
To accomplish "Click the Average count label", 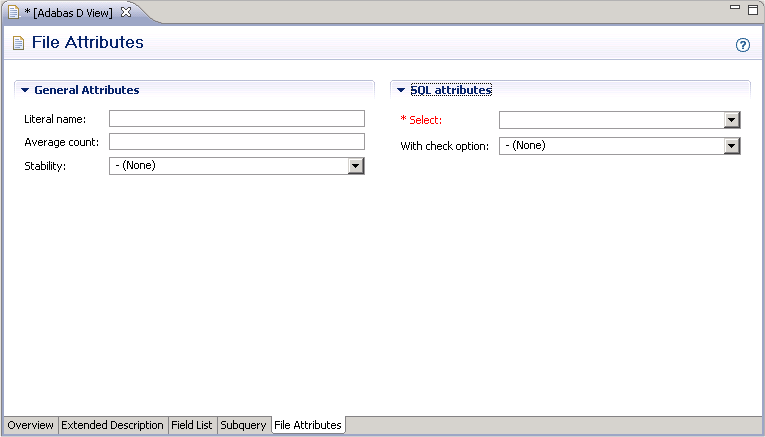I will (x=61, y=142).
